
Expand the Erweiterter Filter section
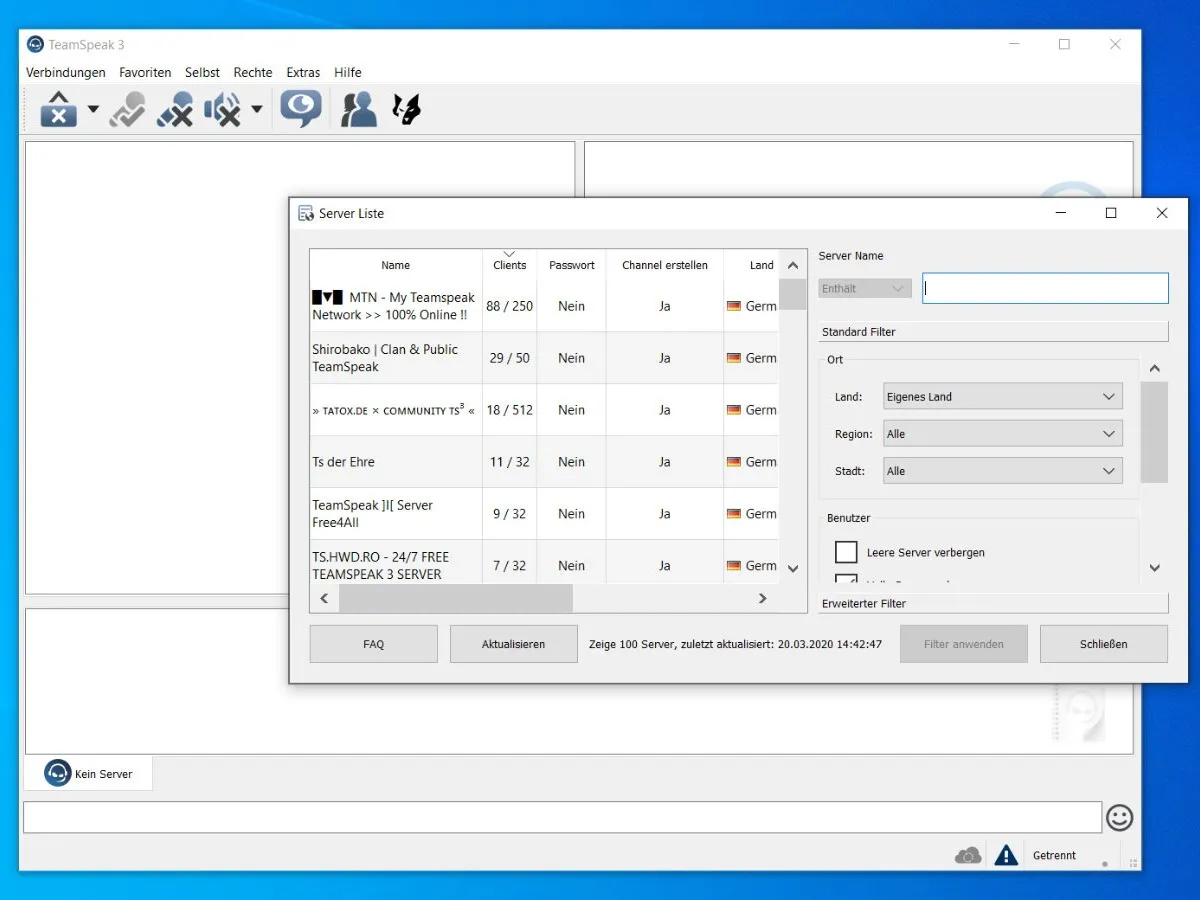pyautogui.click(x=993, y=603)
